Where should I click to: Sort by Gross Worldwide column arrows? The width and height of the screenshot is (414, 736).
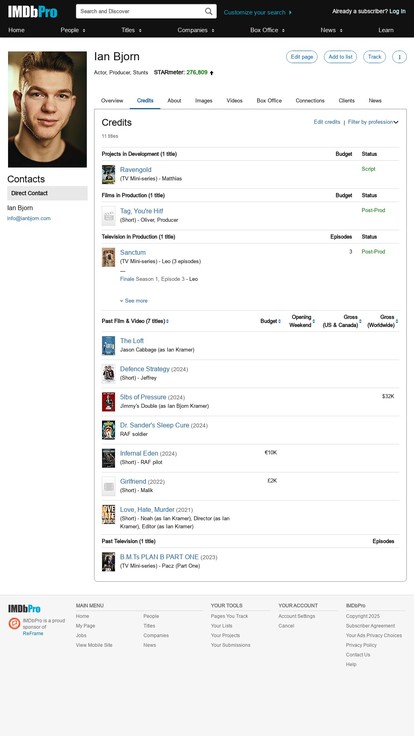397,322
